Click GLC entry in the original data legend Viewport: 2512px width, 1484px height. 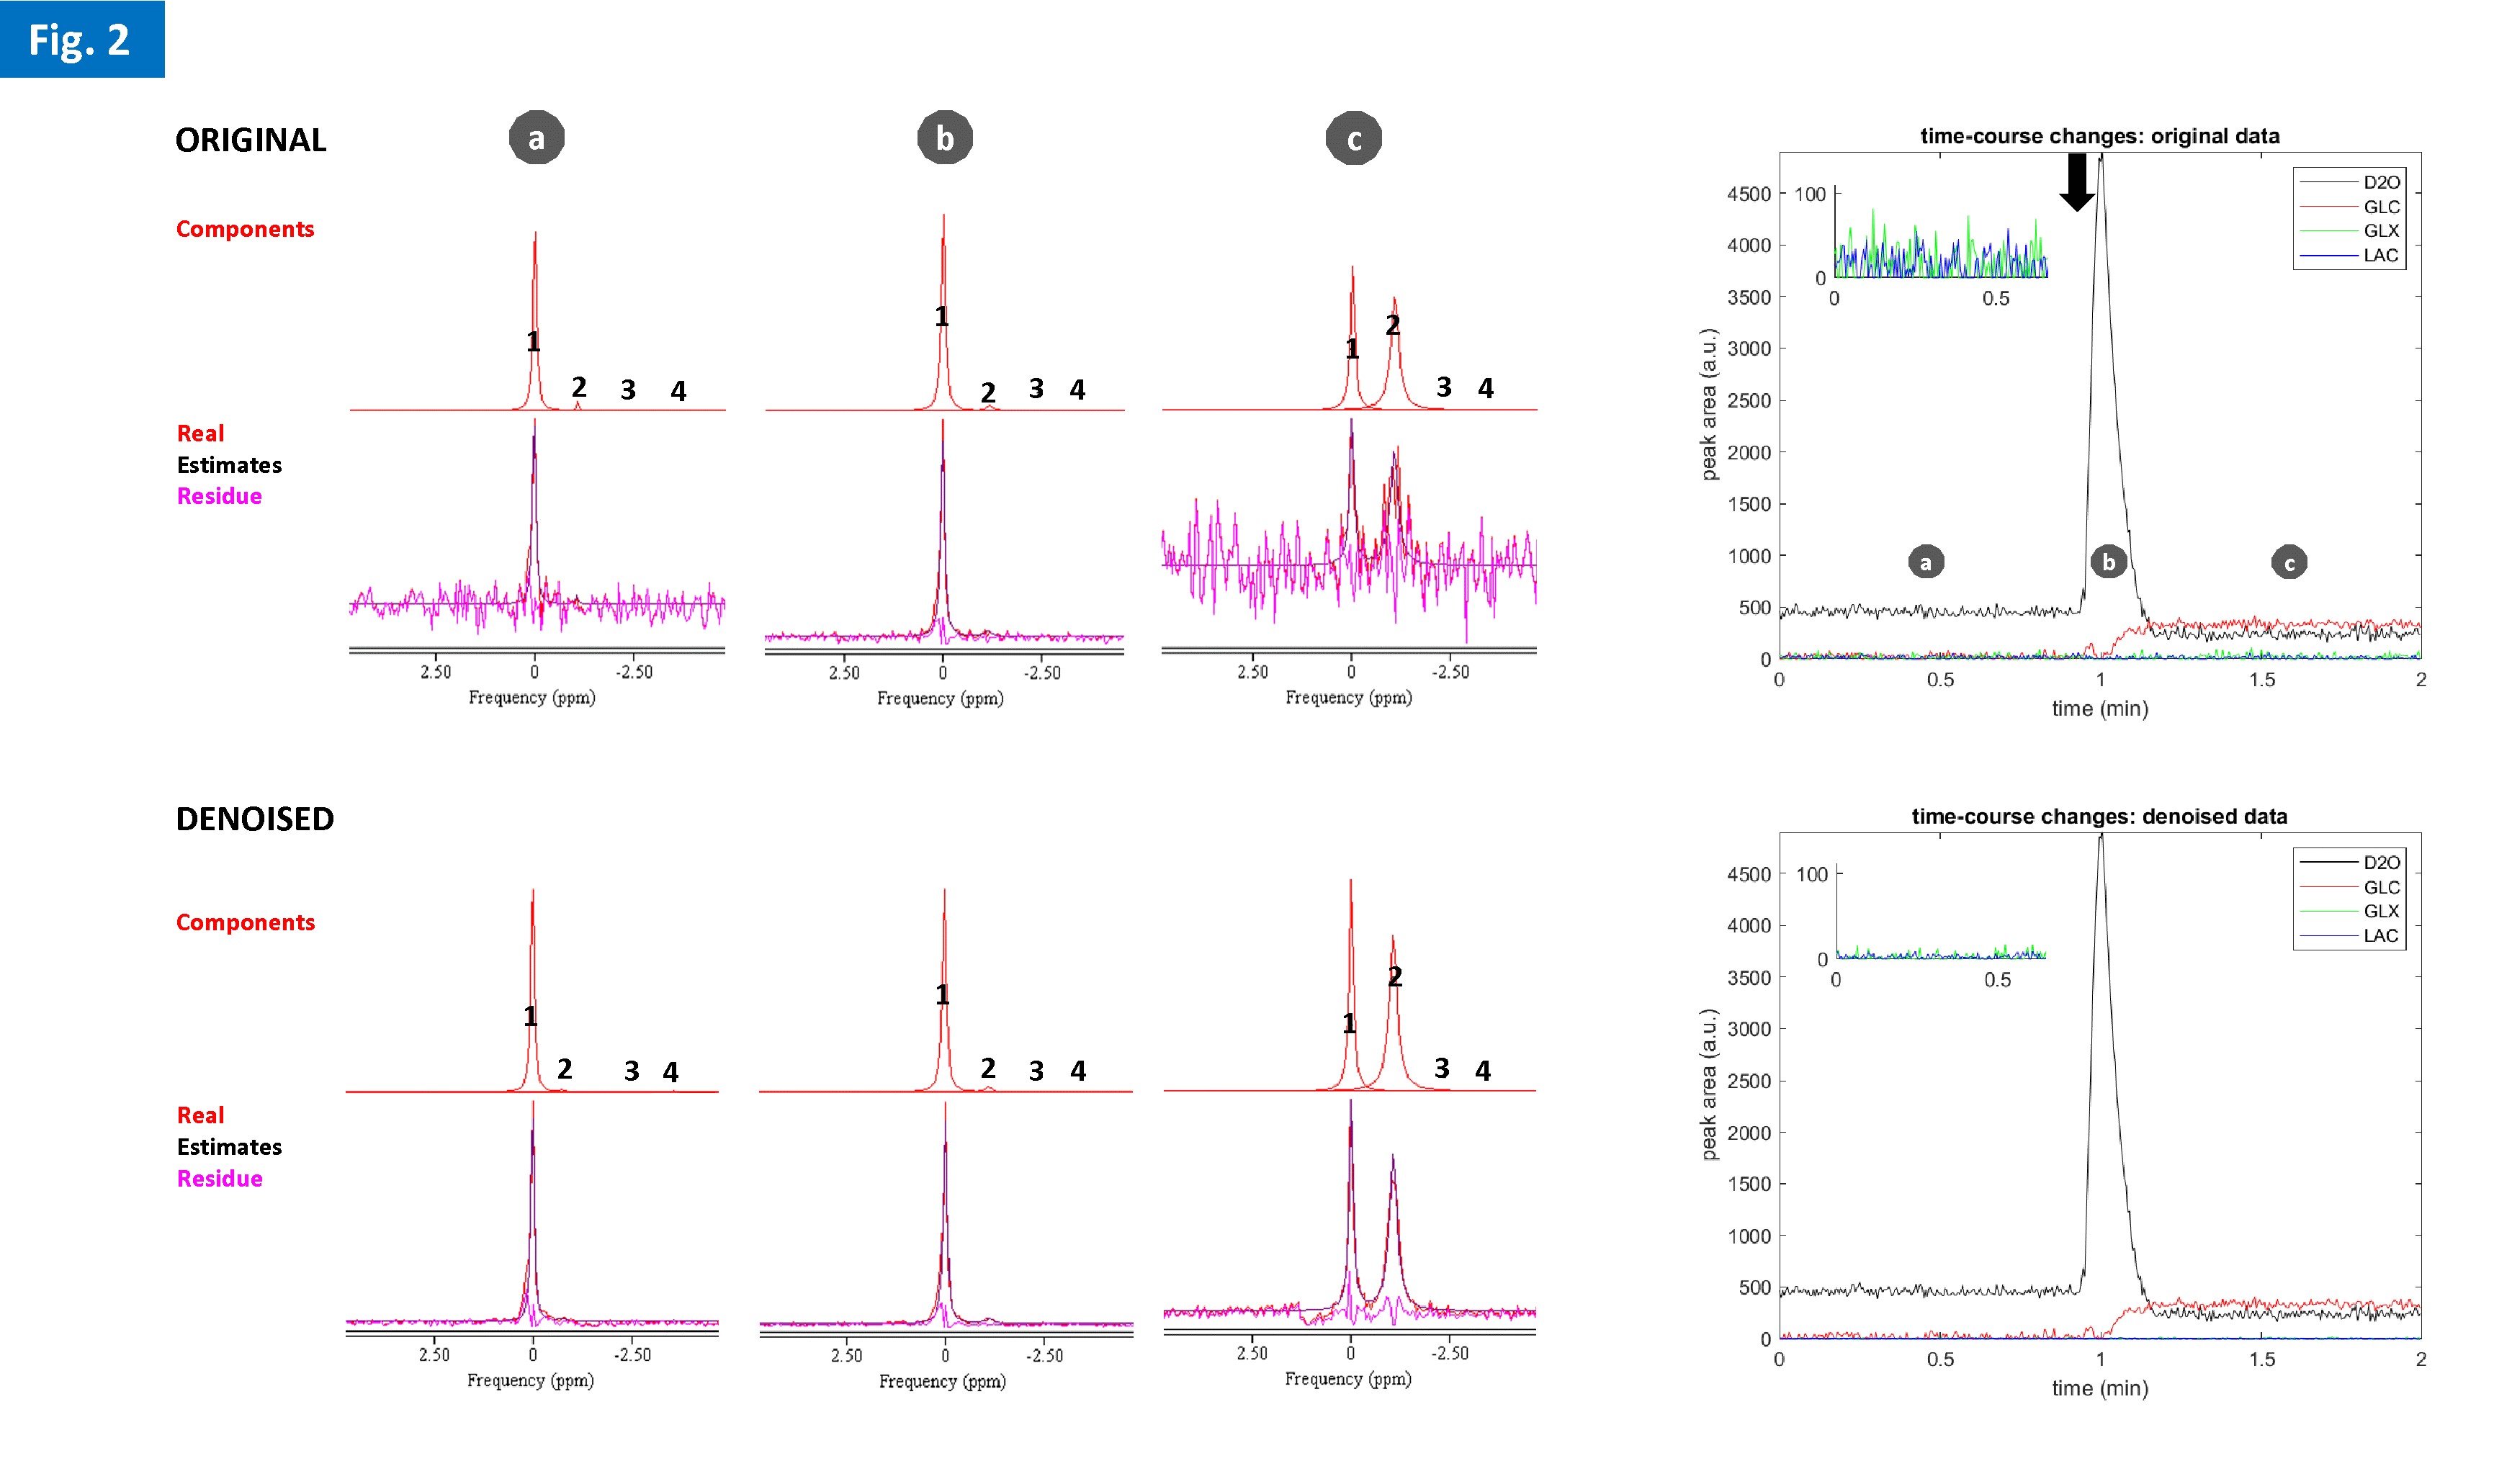click(2380, 207)
